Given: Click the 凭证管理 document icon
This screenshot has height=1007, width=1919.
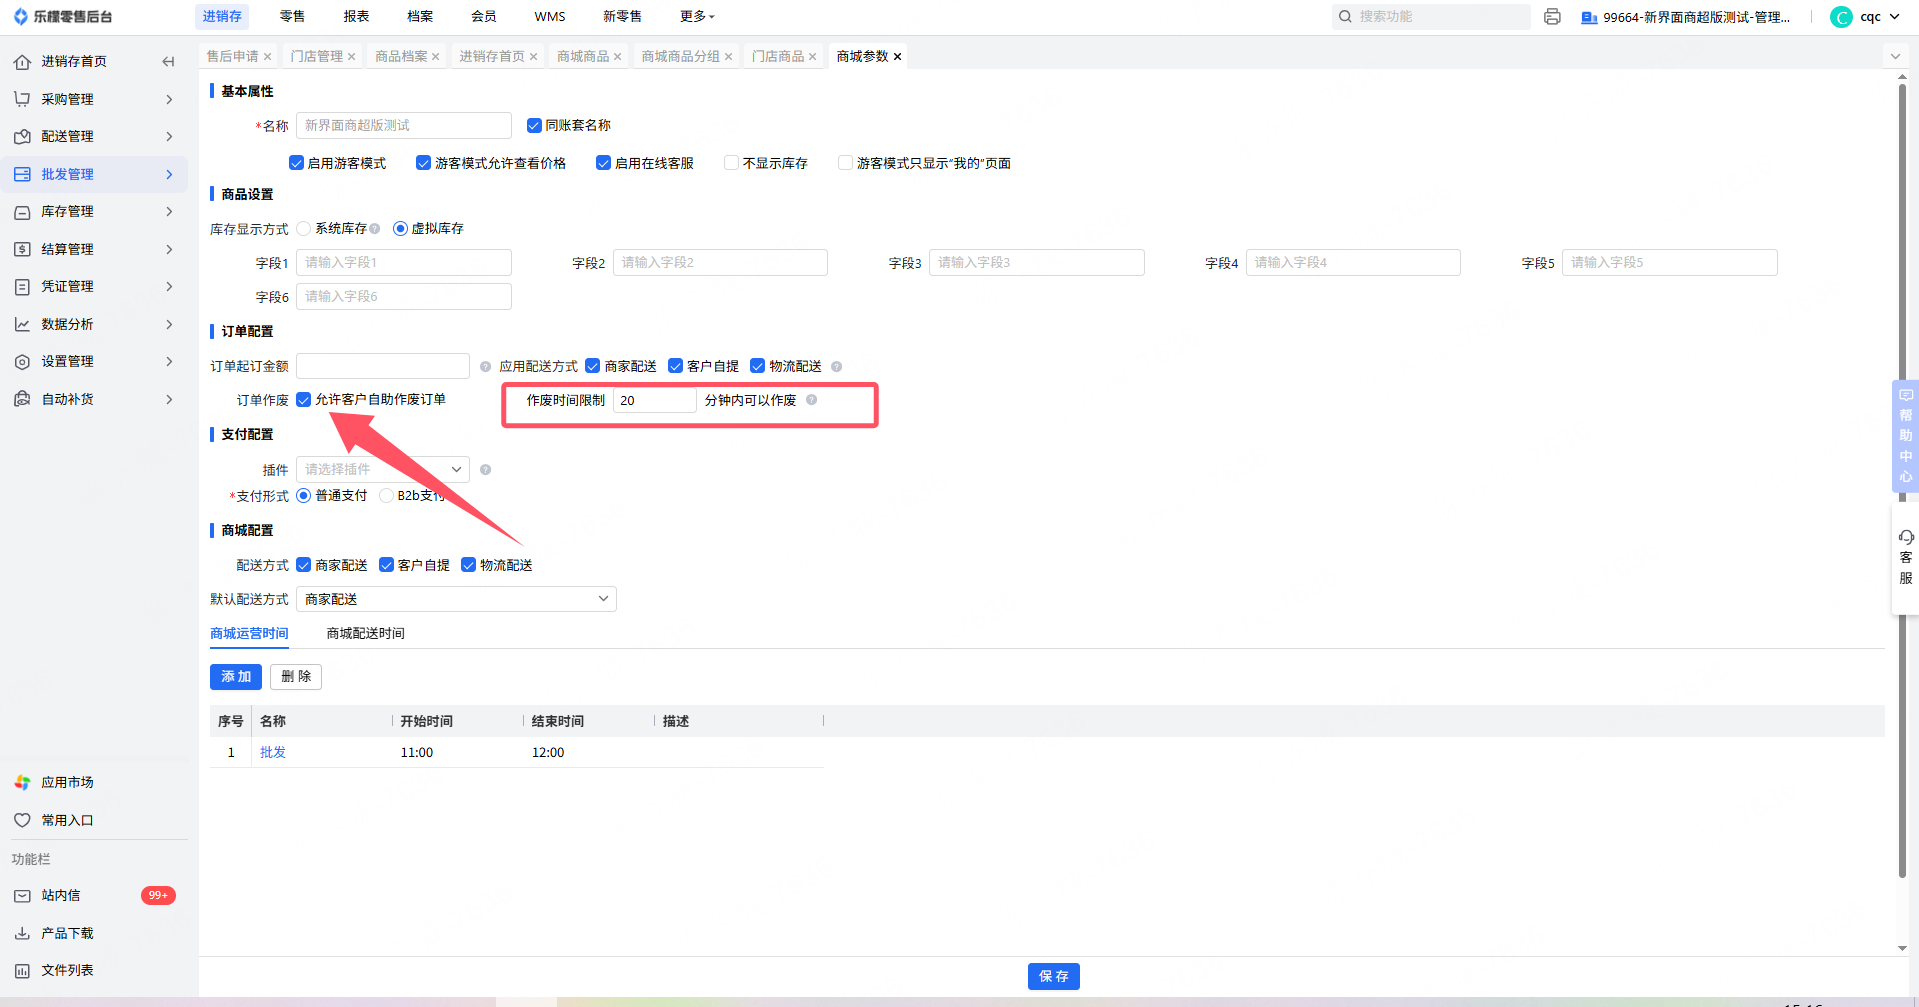Looking at the screenshot, I should [22, 286].
